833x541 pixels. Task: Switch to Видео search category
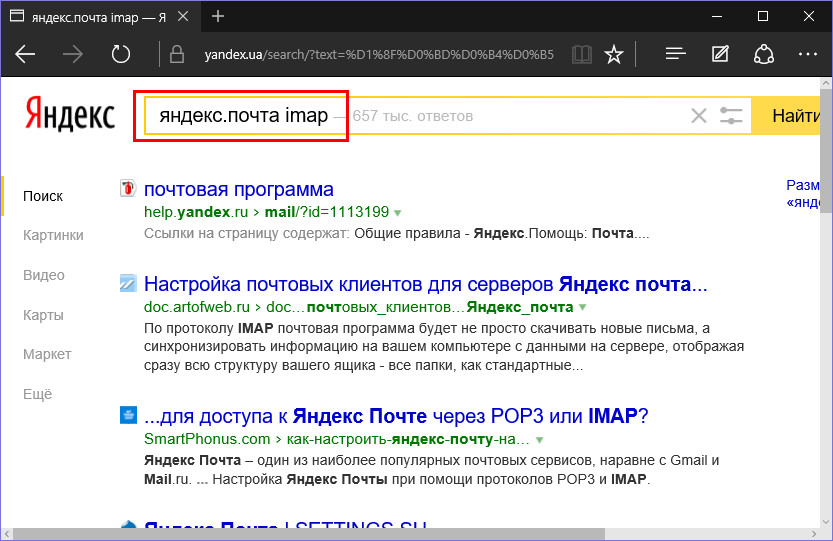pyautogui.click(x=44, y=275)
